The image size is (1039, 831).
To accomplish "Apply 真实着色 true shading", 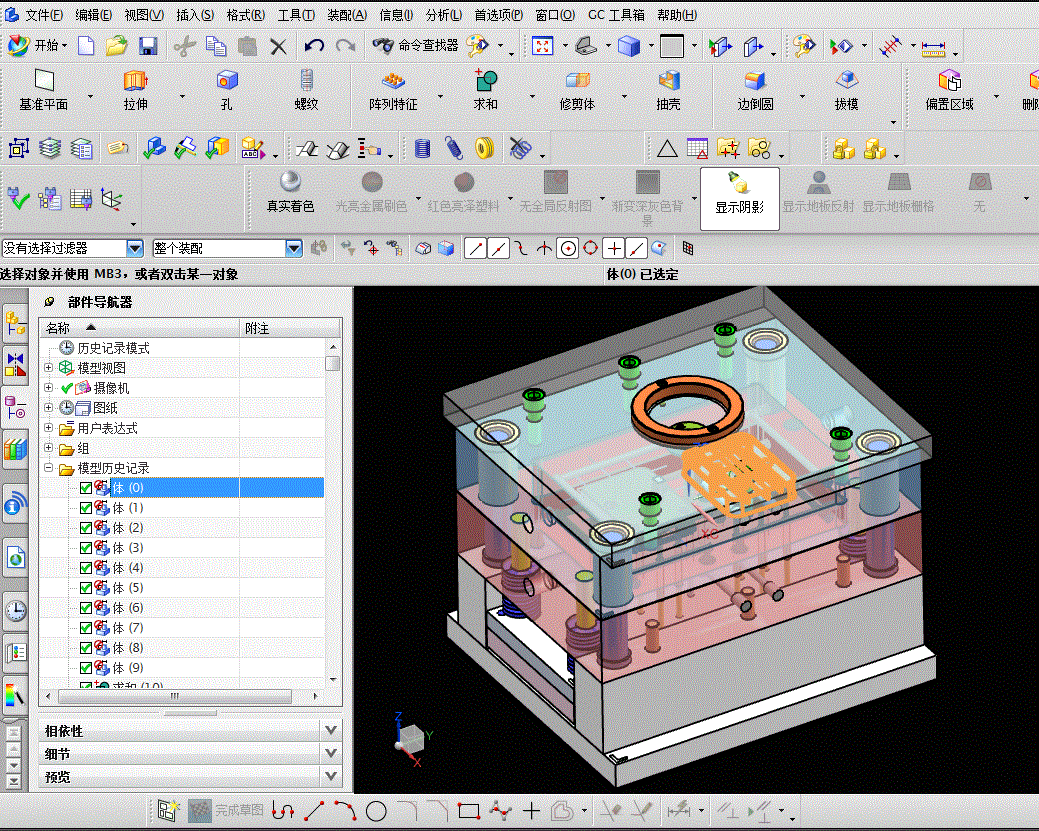I will (x=290, y=192).
